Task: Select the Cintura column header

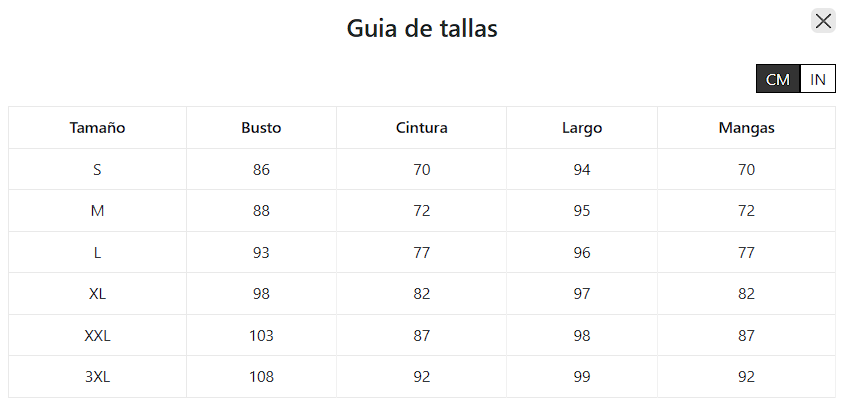Action: click(422, 128)
